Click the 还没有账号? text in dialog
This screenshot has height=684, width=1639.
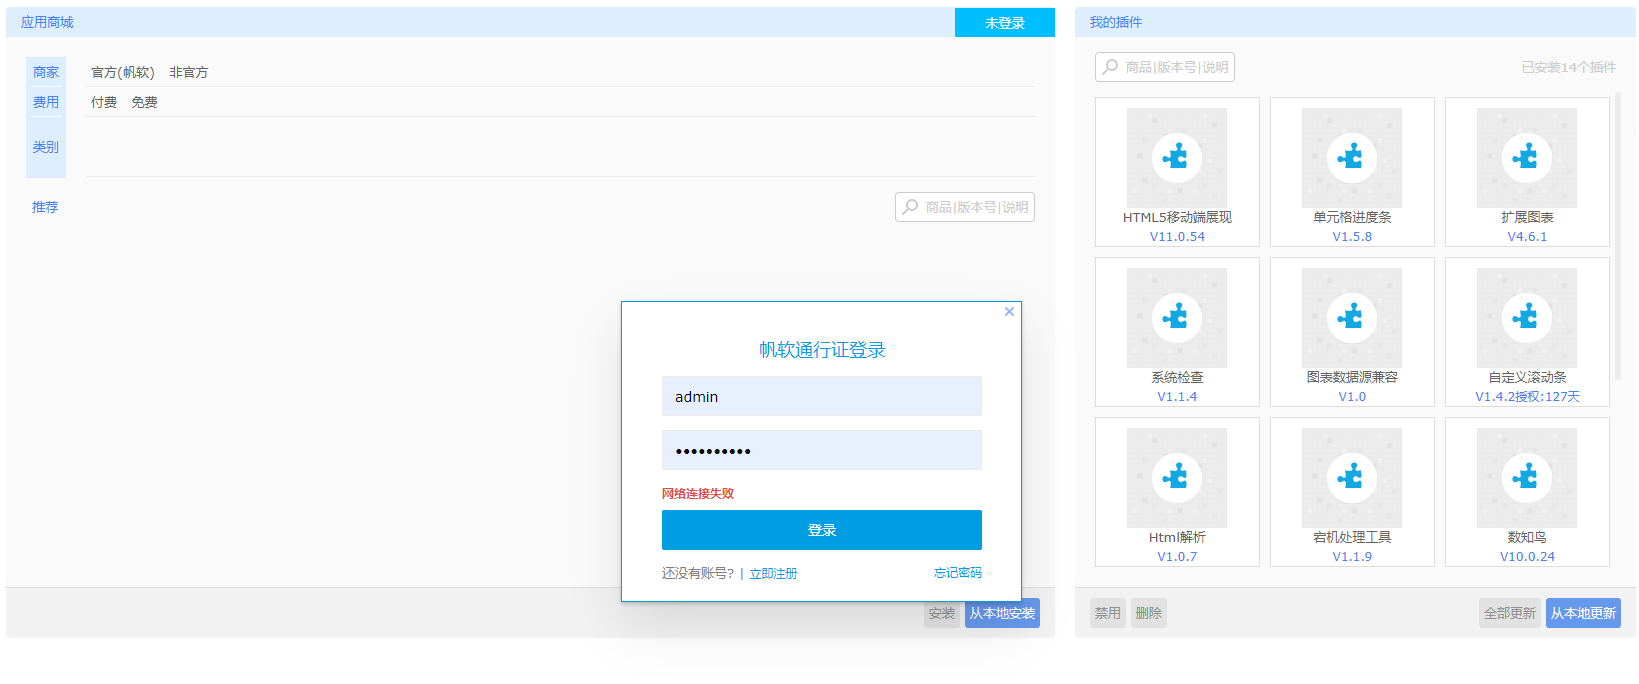(698, 573)
